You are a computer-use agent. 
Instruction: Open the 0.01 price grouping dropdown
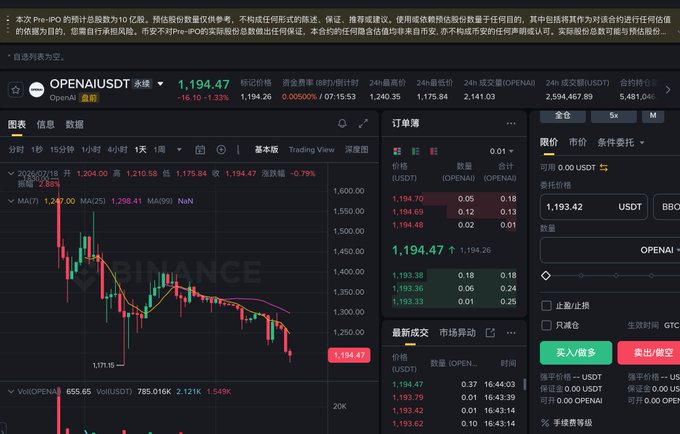[x=501, y=151]
